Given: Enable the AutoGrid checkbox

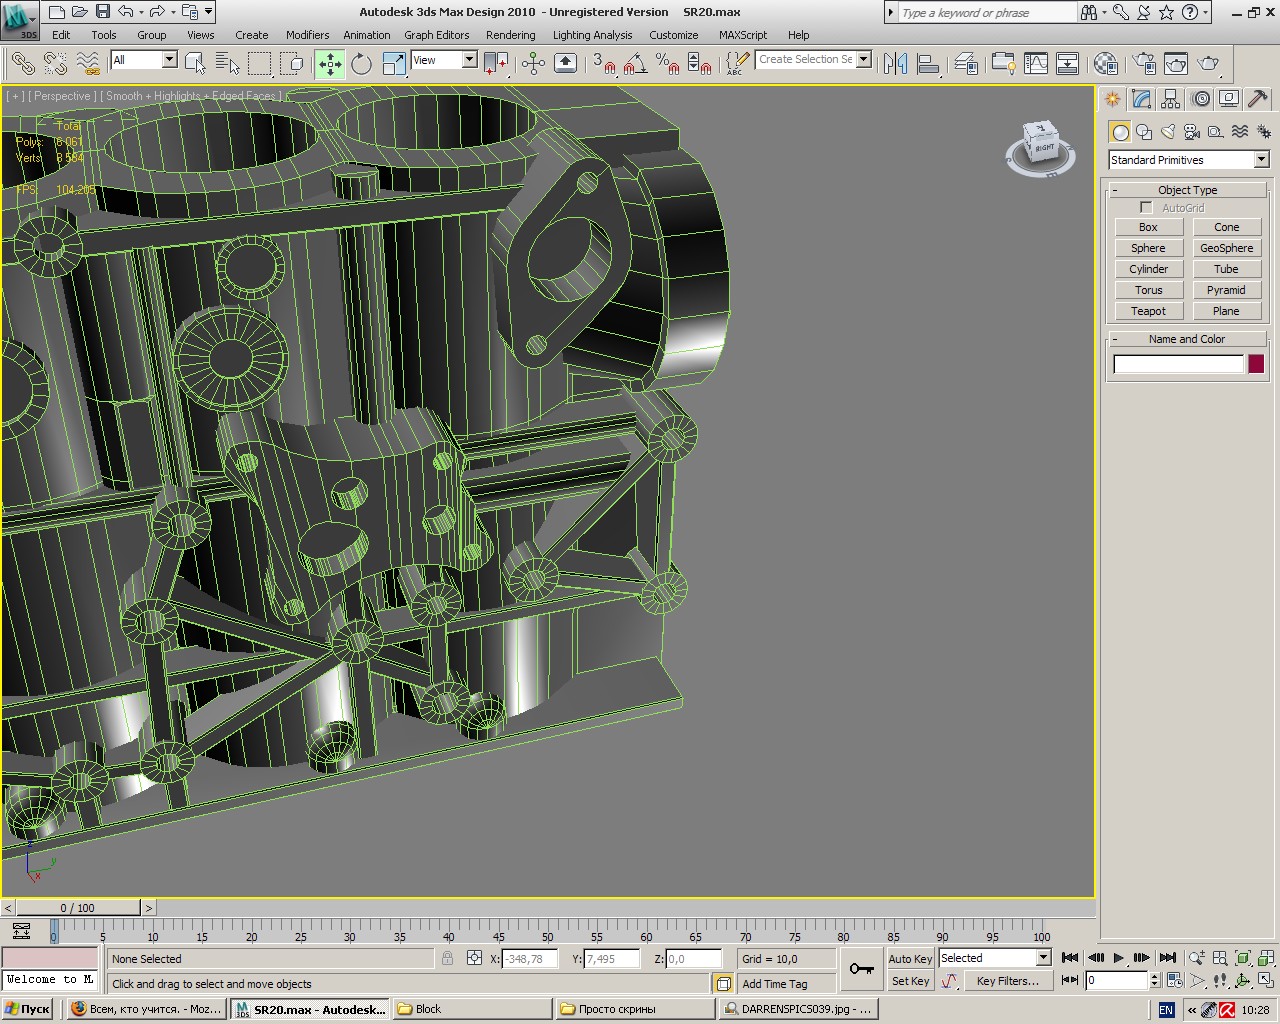Looking at the screenshot, I should coord(1146,208).
